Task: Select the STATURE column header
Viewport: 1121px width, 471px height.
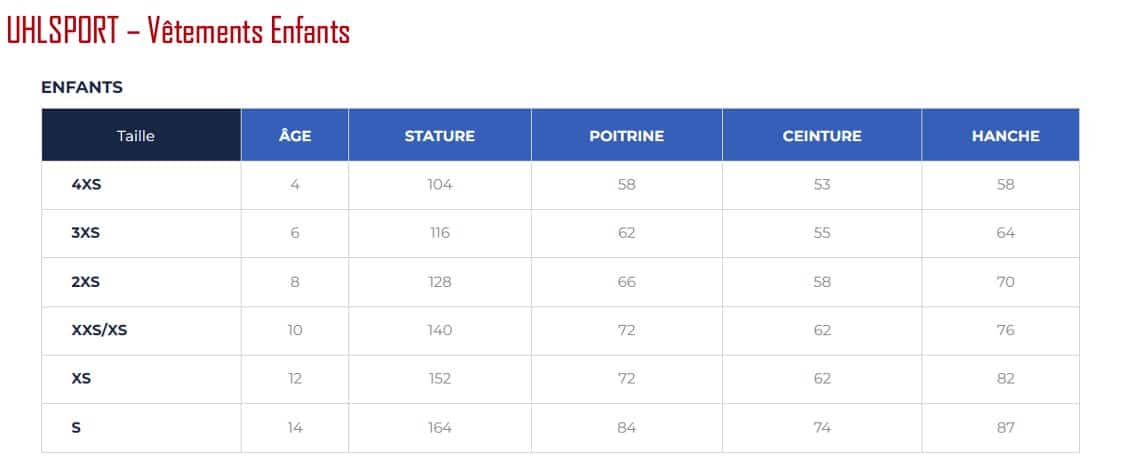Action: [x=440, y=136]
